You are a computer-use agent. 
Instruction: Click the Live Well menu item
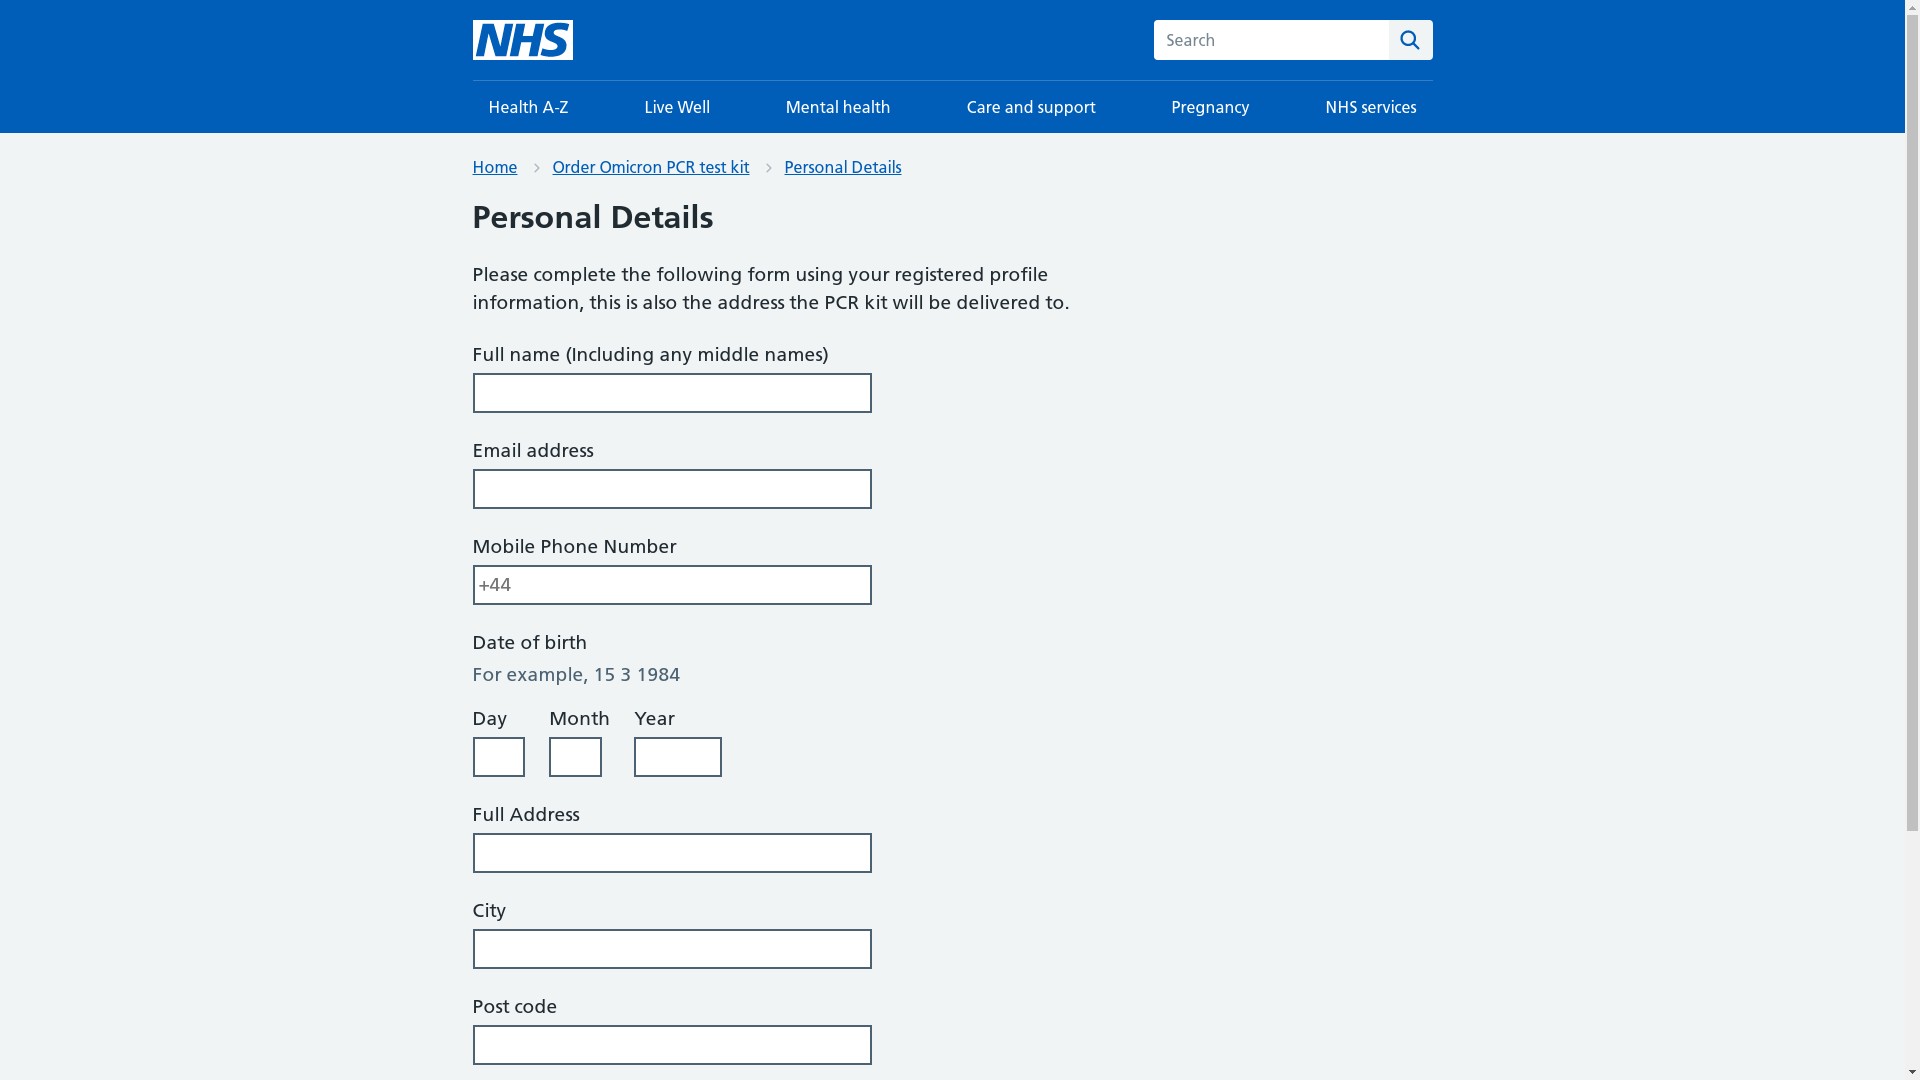point(676,105)
